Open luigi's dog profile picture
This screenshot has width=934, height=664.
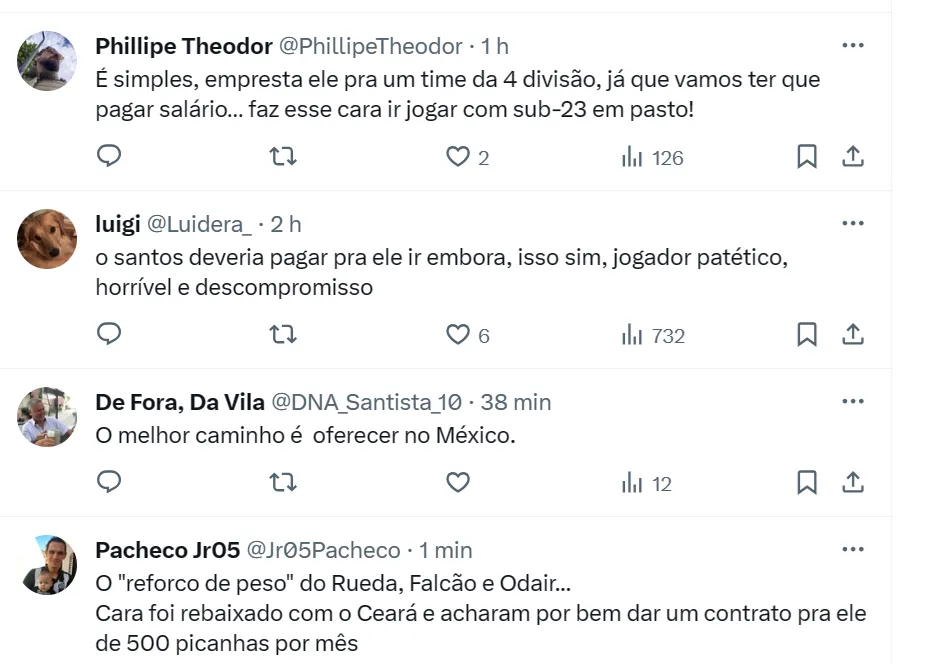pyautogui.click(x=47, y=239)
